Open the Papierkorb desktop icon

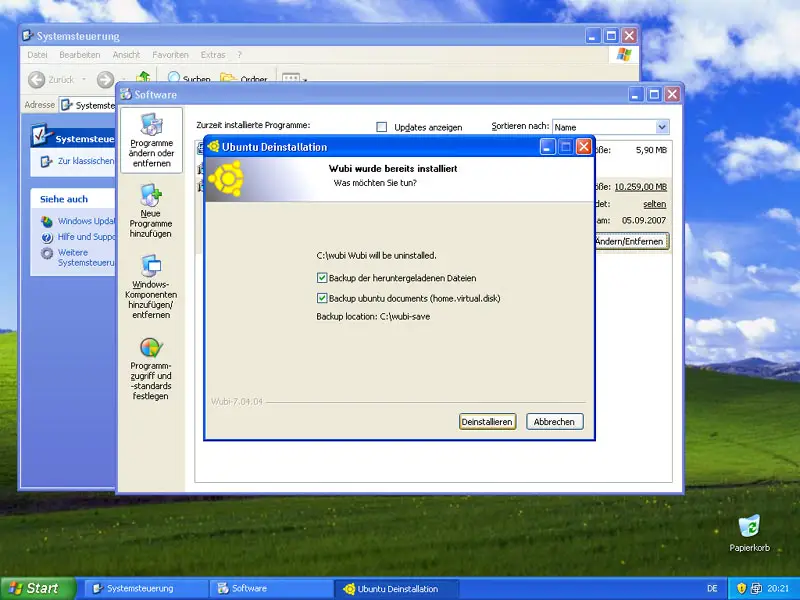[x=749, y=533]
